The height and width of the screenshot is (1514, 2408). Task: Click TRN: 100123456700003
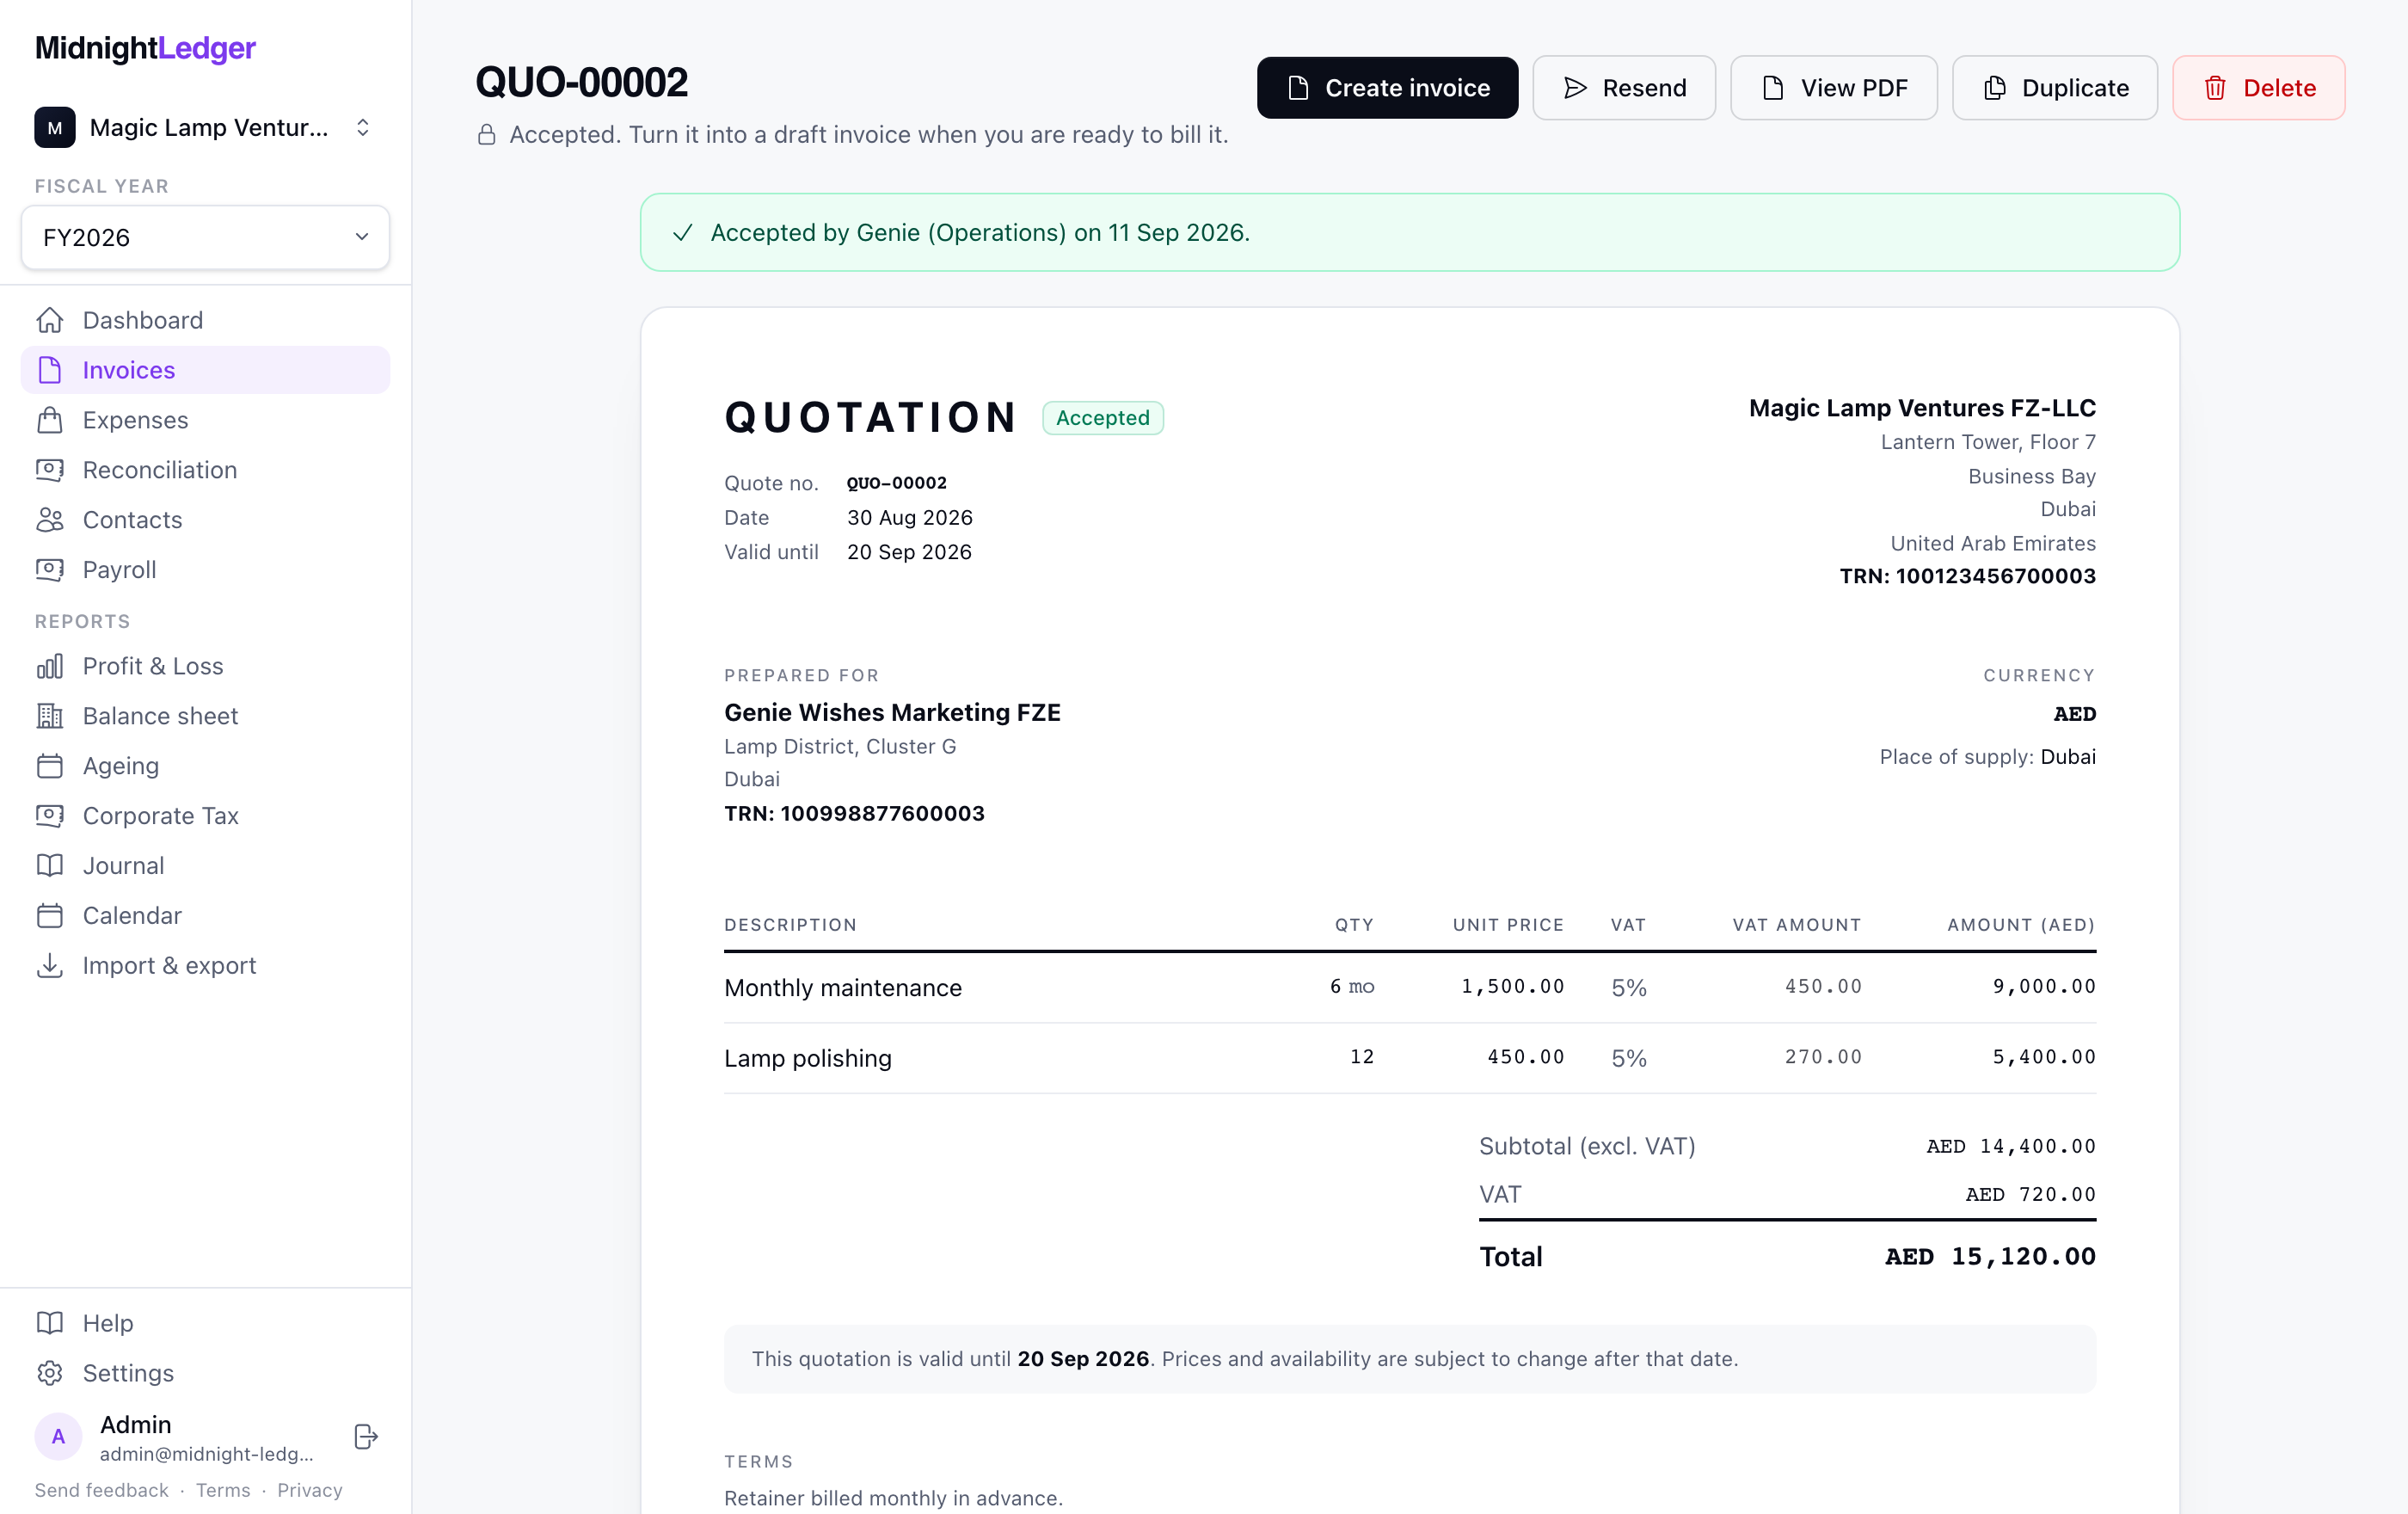point(1968,576)
